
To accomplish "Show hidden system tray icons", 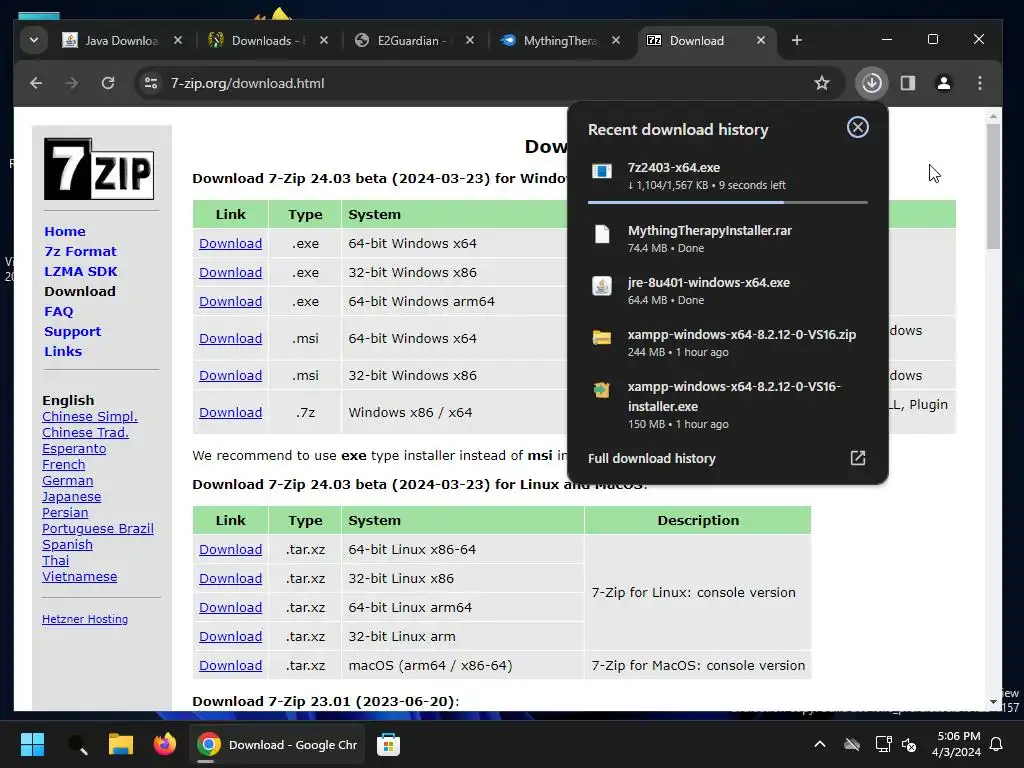I will [x=820, y=744].
